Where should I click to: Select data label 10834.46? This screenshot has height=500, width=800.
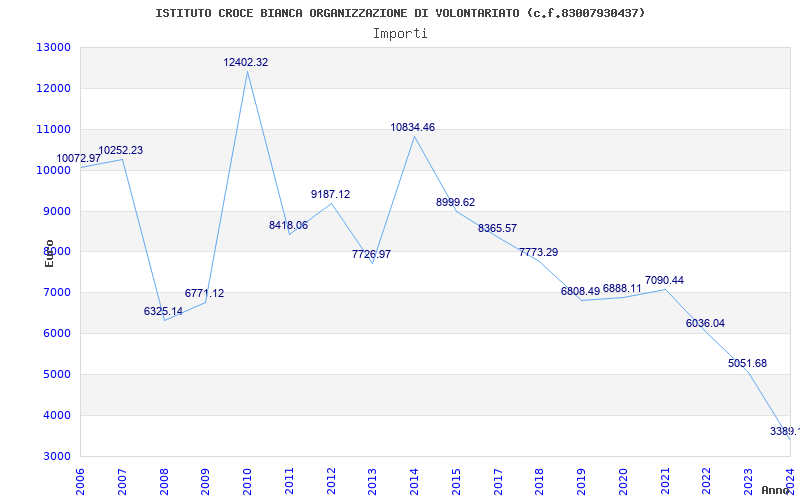point(413,128)
